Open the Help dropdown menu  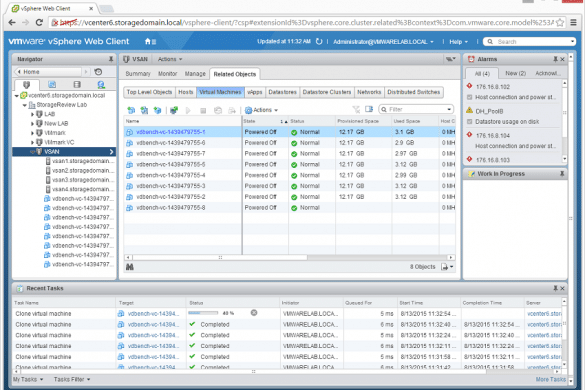click(458, 41)
